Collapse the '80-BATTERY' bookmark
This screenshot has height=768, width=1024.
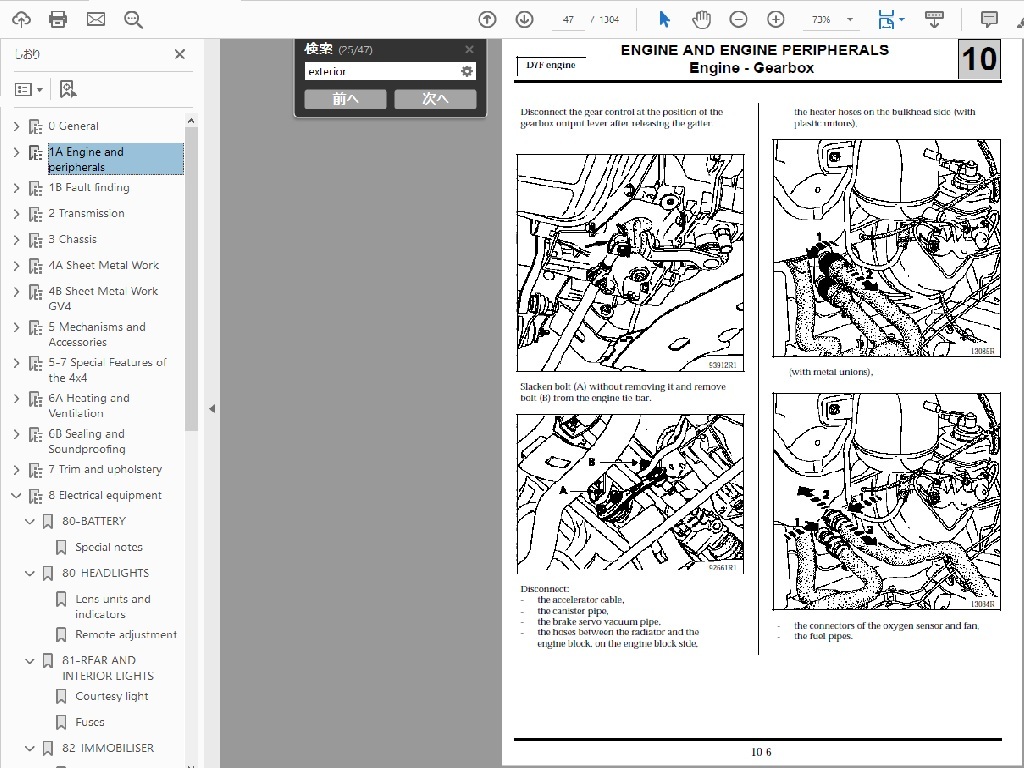click(29, 521)
